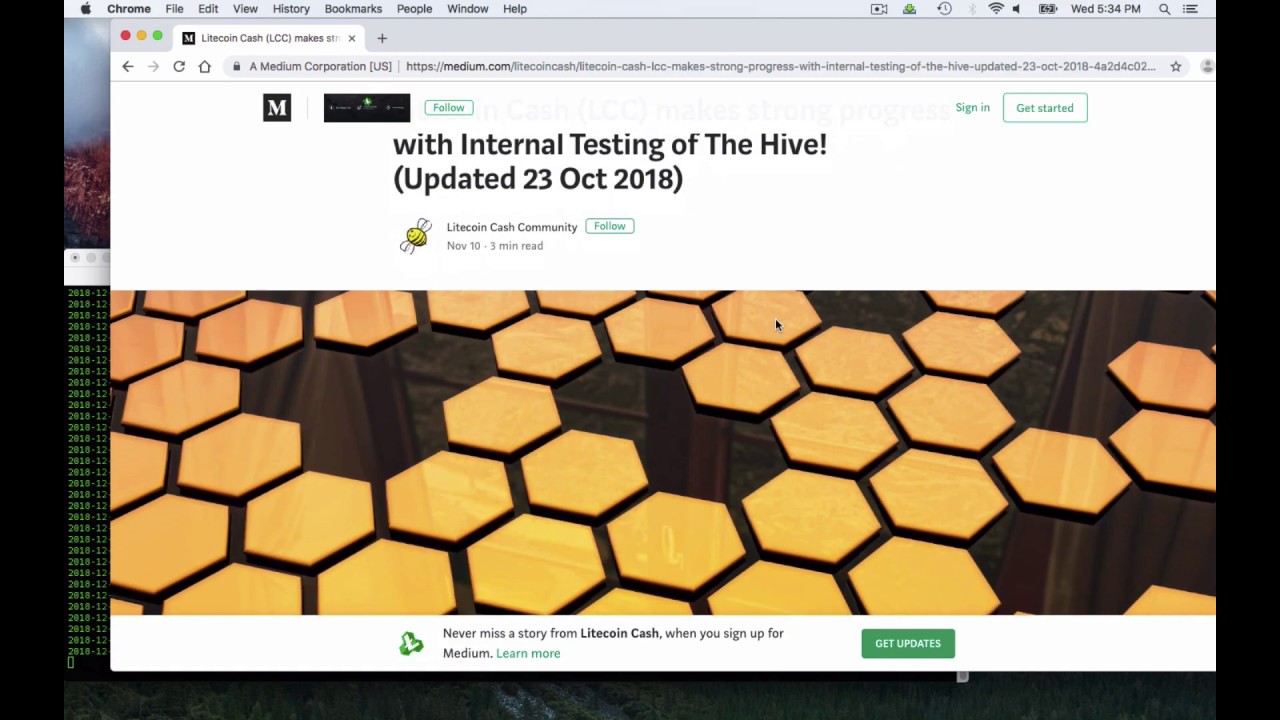
Task: Click the GET UPDATES button
Action: (x=908, y=643)
